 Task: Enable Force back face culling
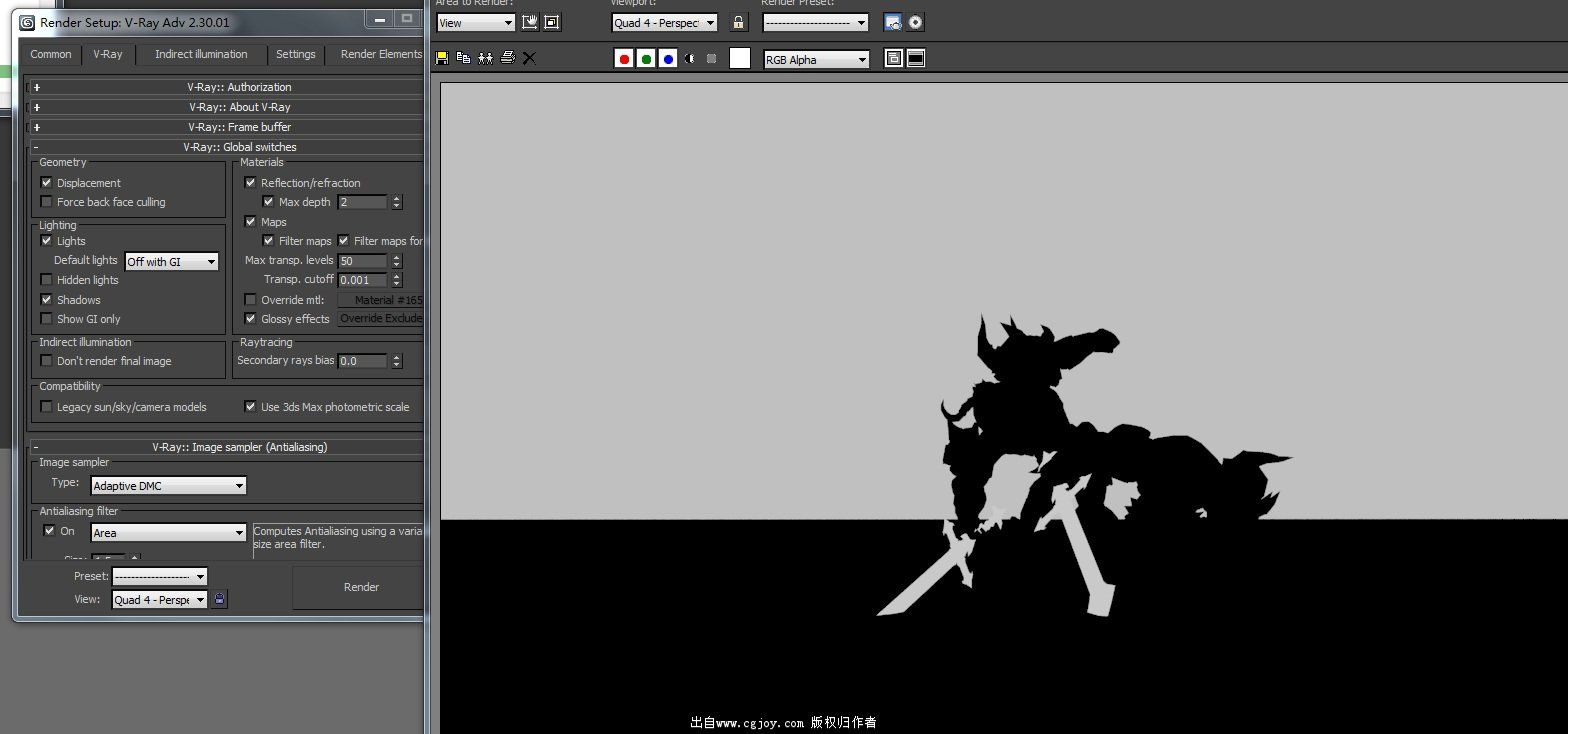click(x=46, y=202)
